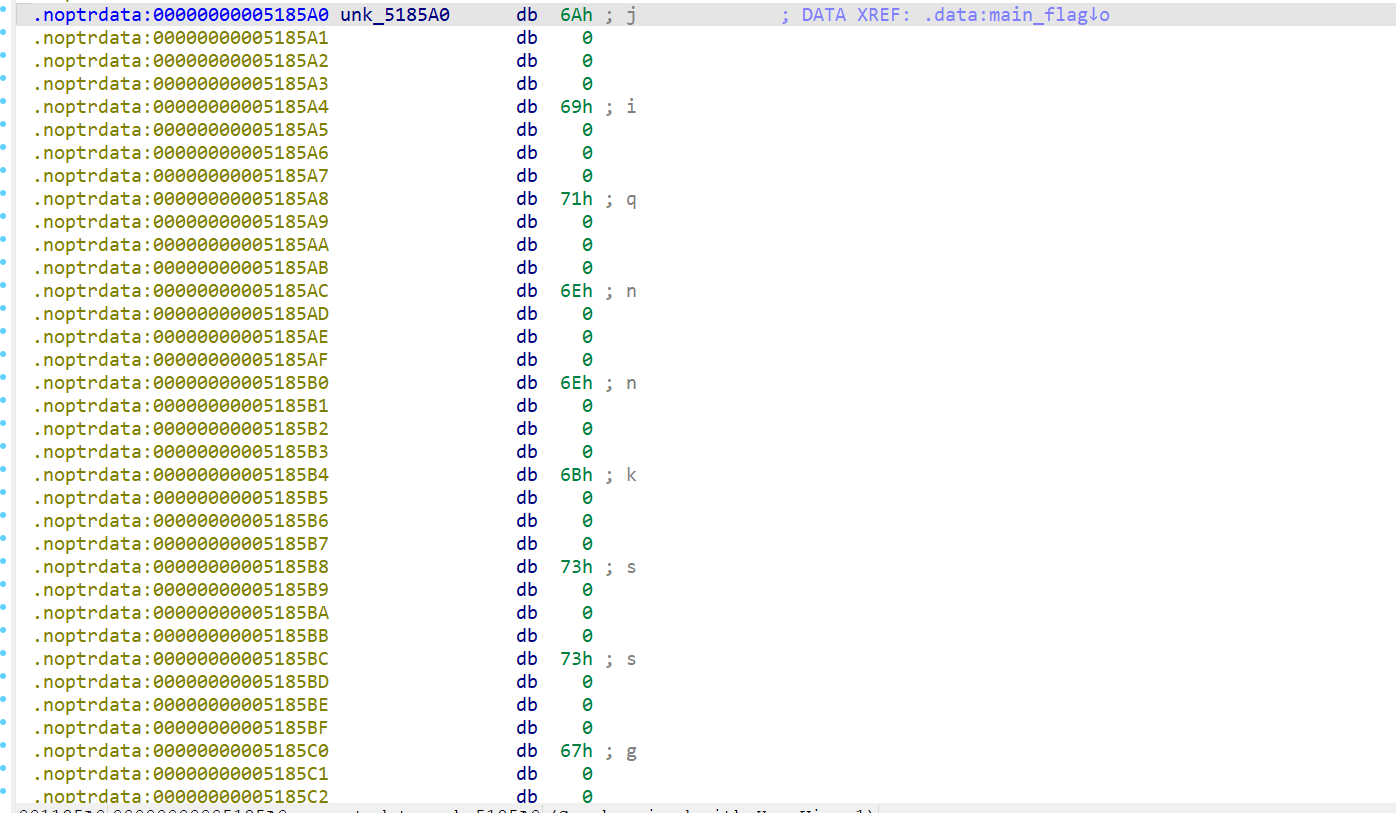
Task: Click address .noptrdata:00000000005185AE
Action: [181, 337]
